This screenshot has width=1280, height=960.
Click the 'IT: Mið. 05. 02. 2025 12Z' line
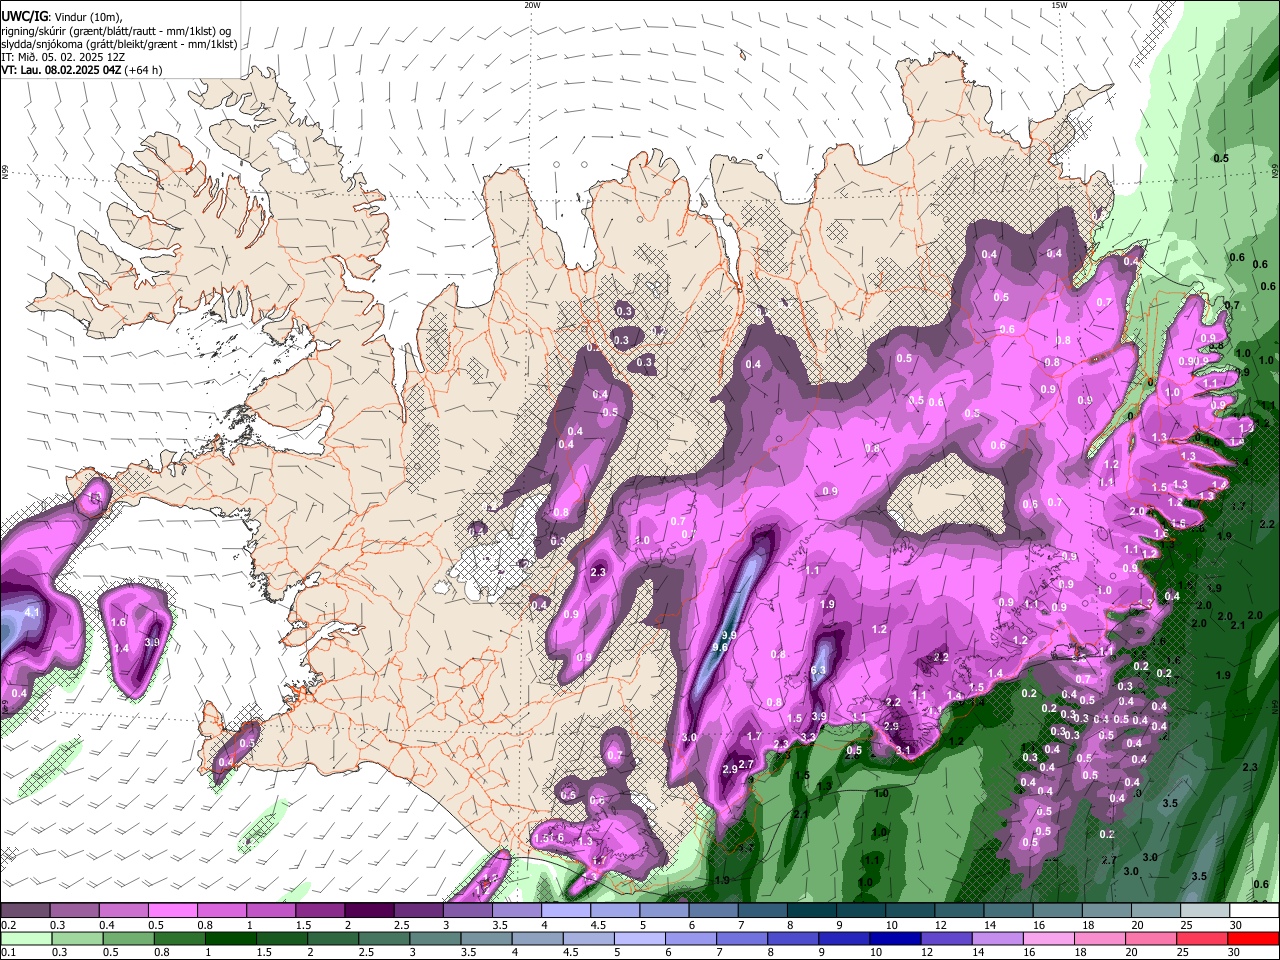click(x=63, y=57)
